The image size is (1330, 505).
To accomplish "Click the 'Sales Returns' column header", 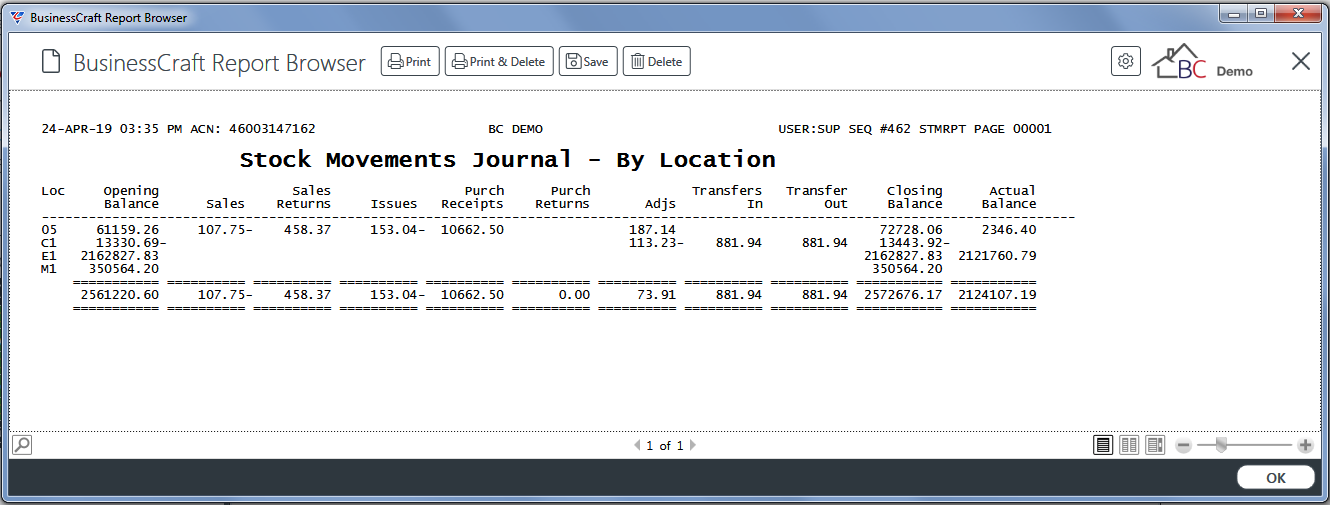I will click(304, 197).
